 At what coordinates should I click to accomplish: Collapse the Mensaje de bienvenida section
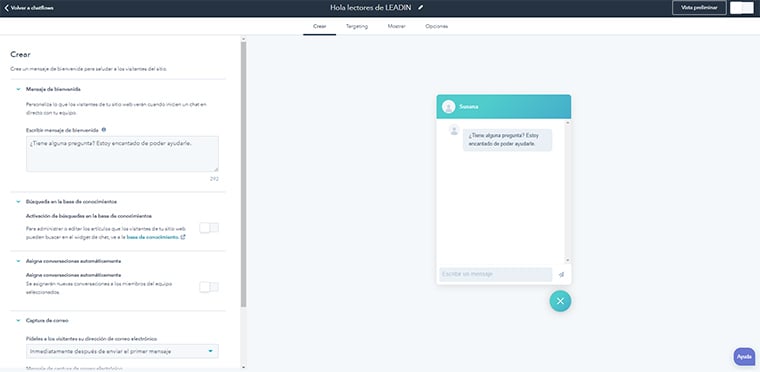click(18, 89)
